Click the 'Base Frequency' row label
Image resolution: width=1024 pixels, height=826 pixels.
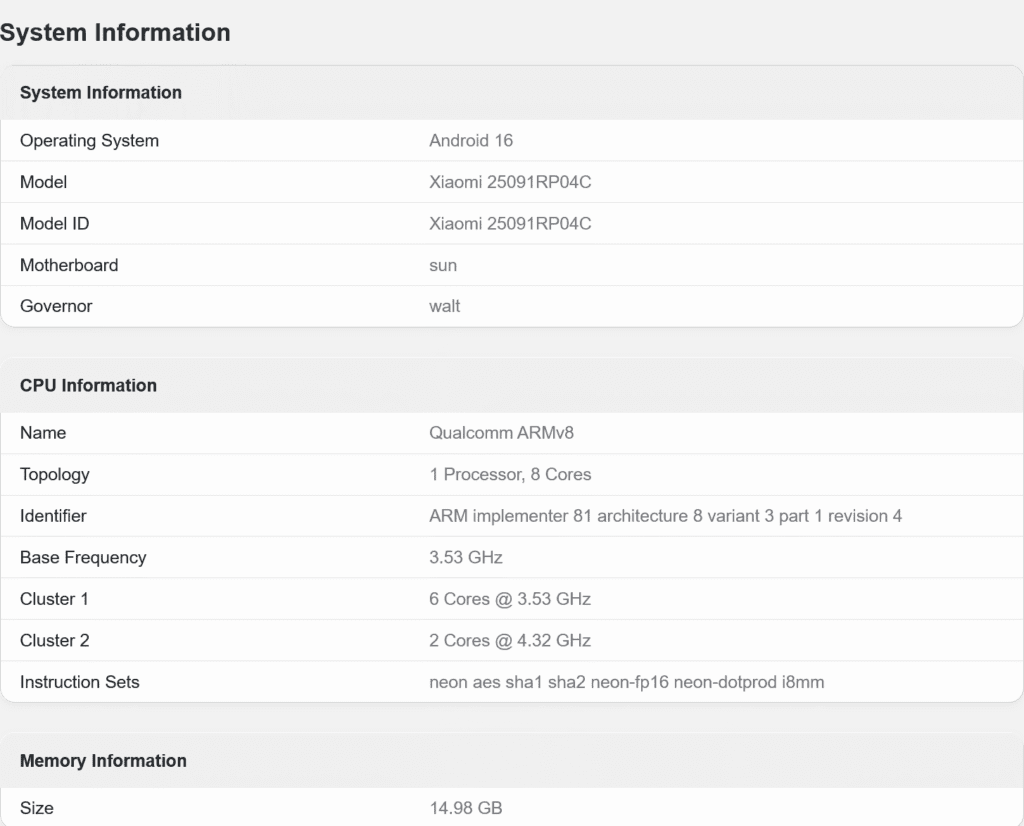(x=83, y=558)
